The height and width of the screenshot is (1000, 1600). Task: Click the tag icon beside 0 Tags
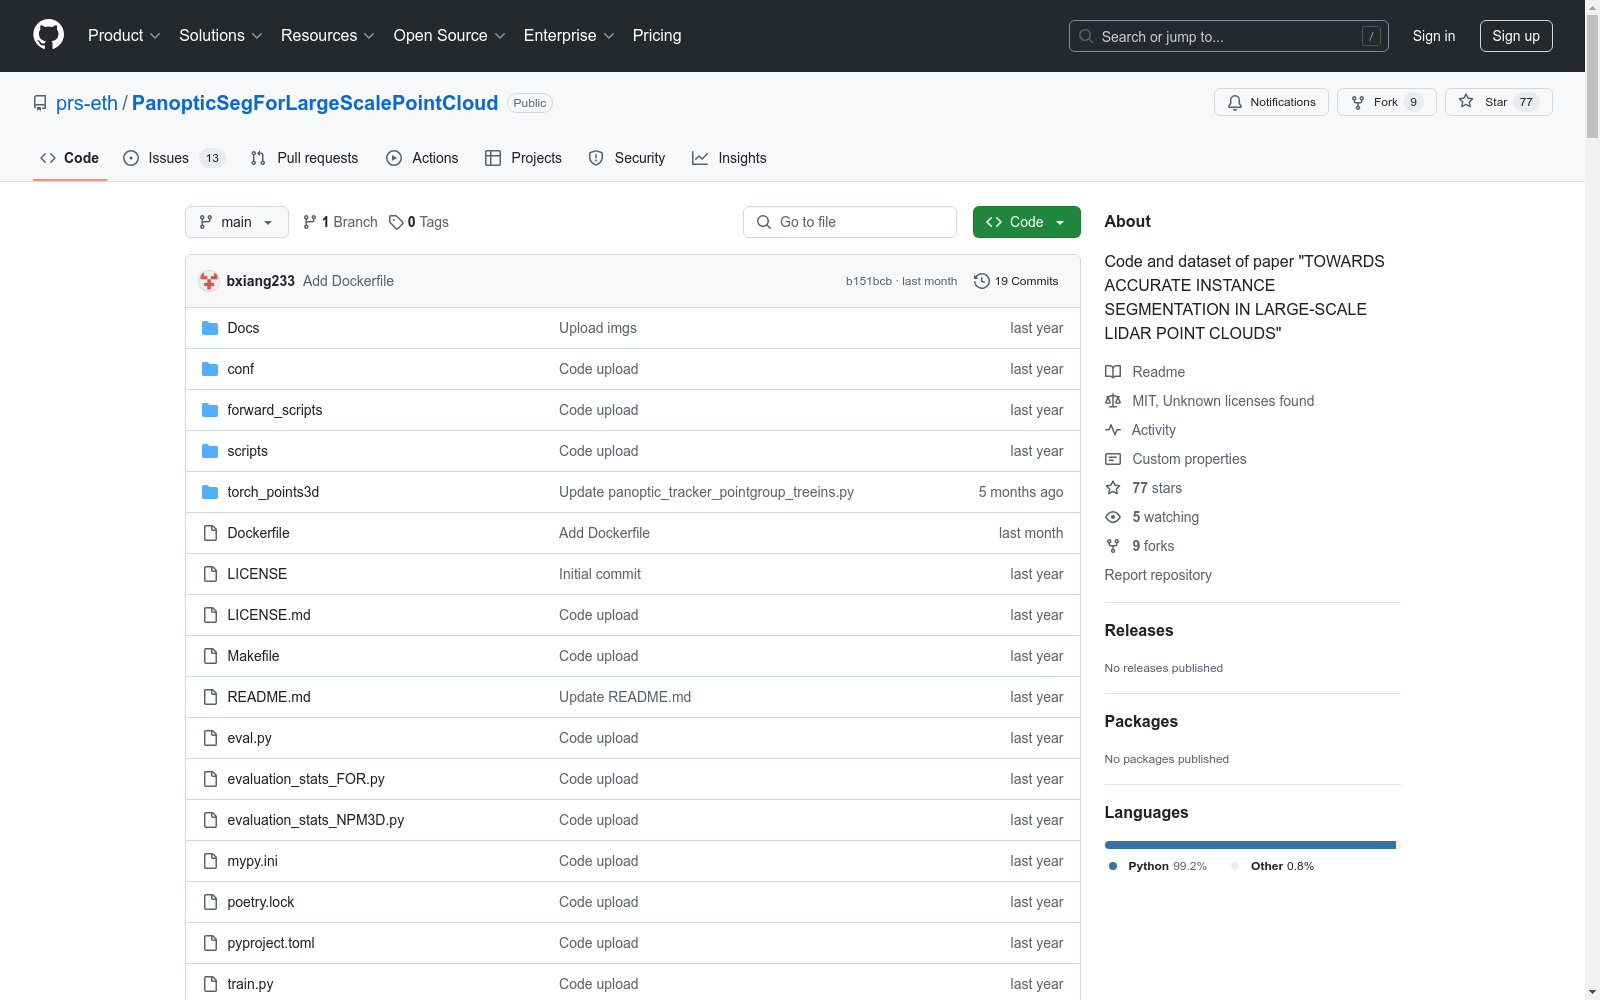pos(396,222)
